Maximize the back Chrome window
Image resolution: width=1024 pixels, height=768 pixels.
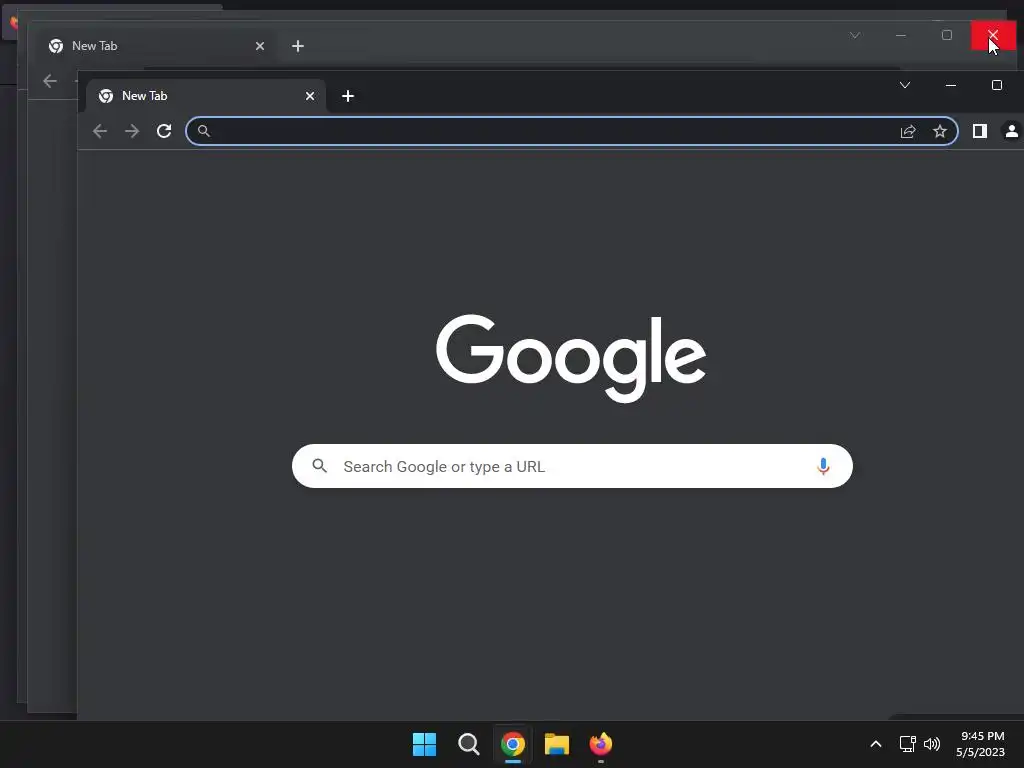(947, 35)
